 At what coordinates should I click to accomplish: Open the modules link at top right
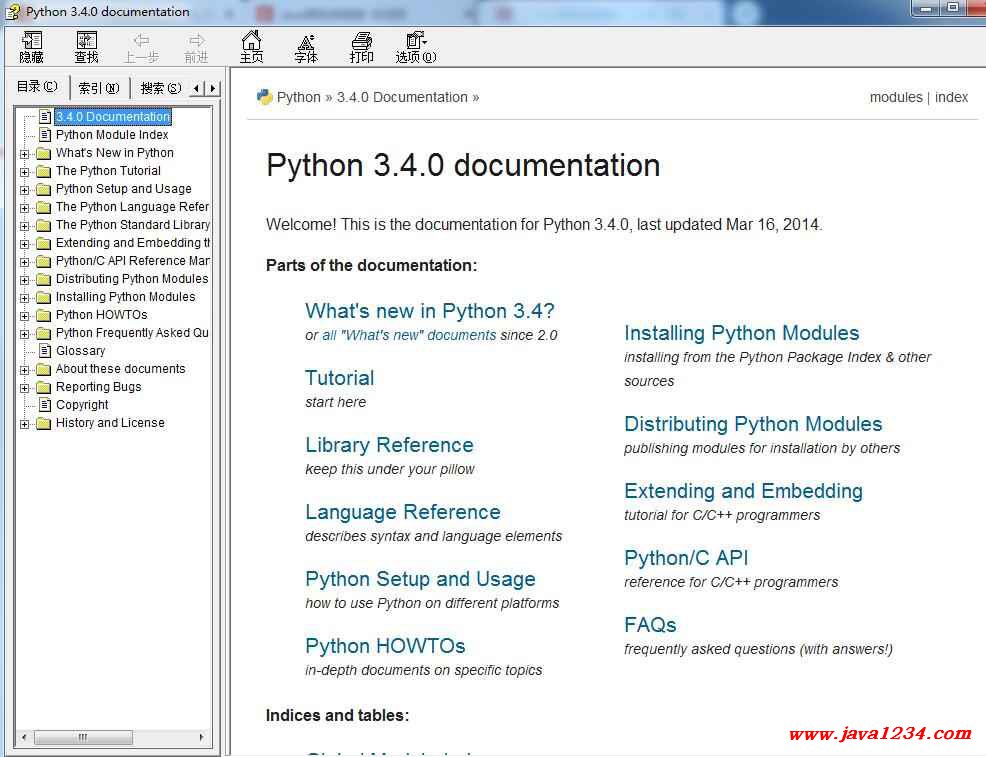pos(895,97)
